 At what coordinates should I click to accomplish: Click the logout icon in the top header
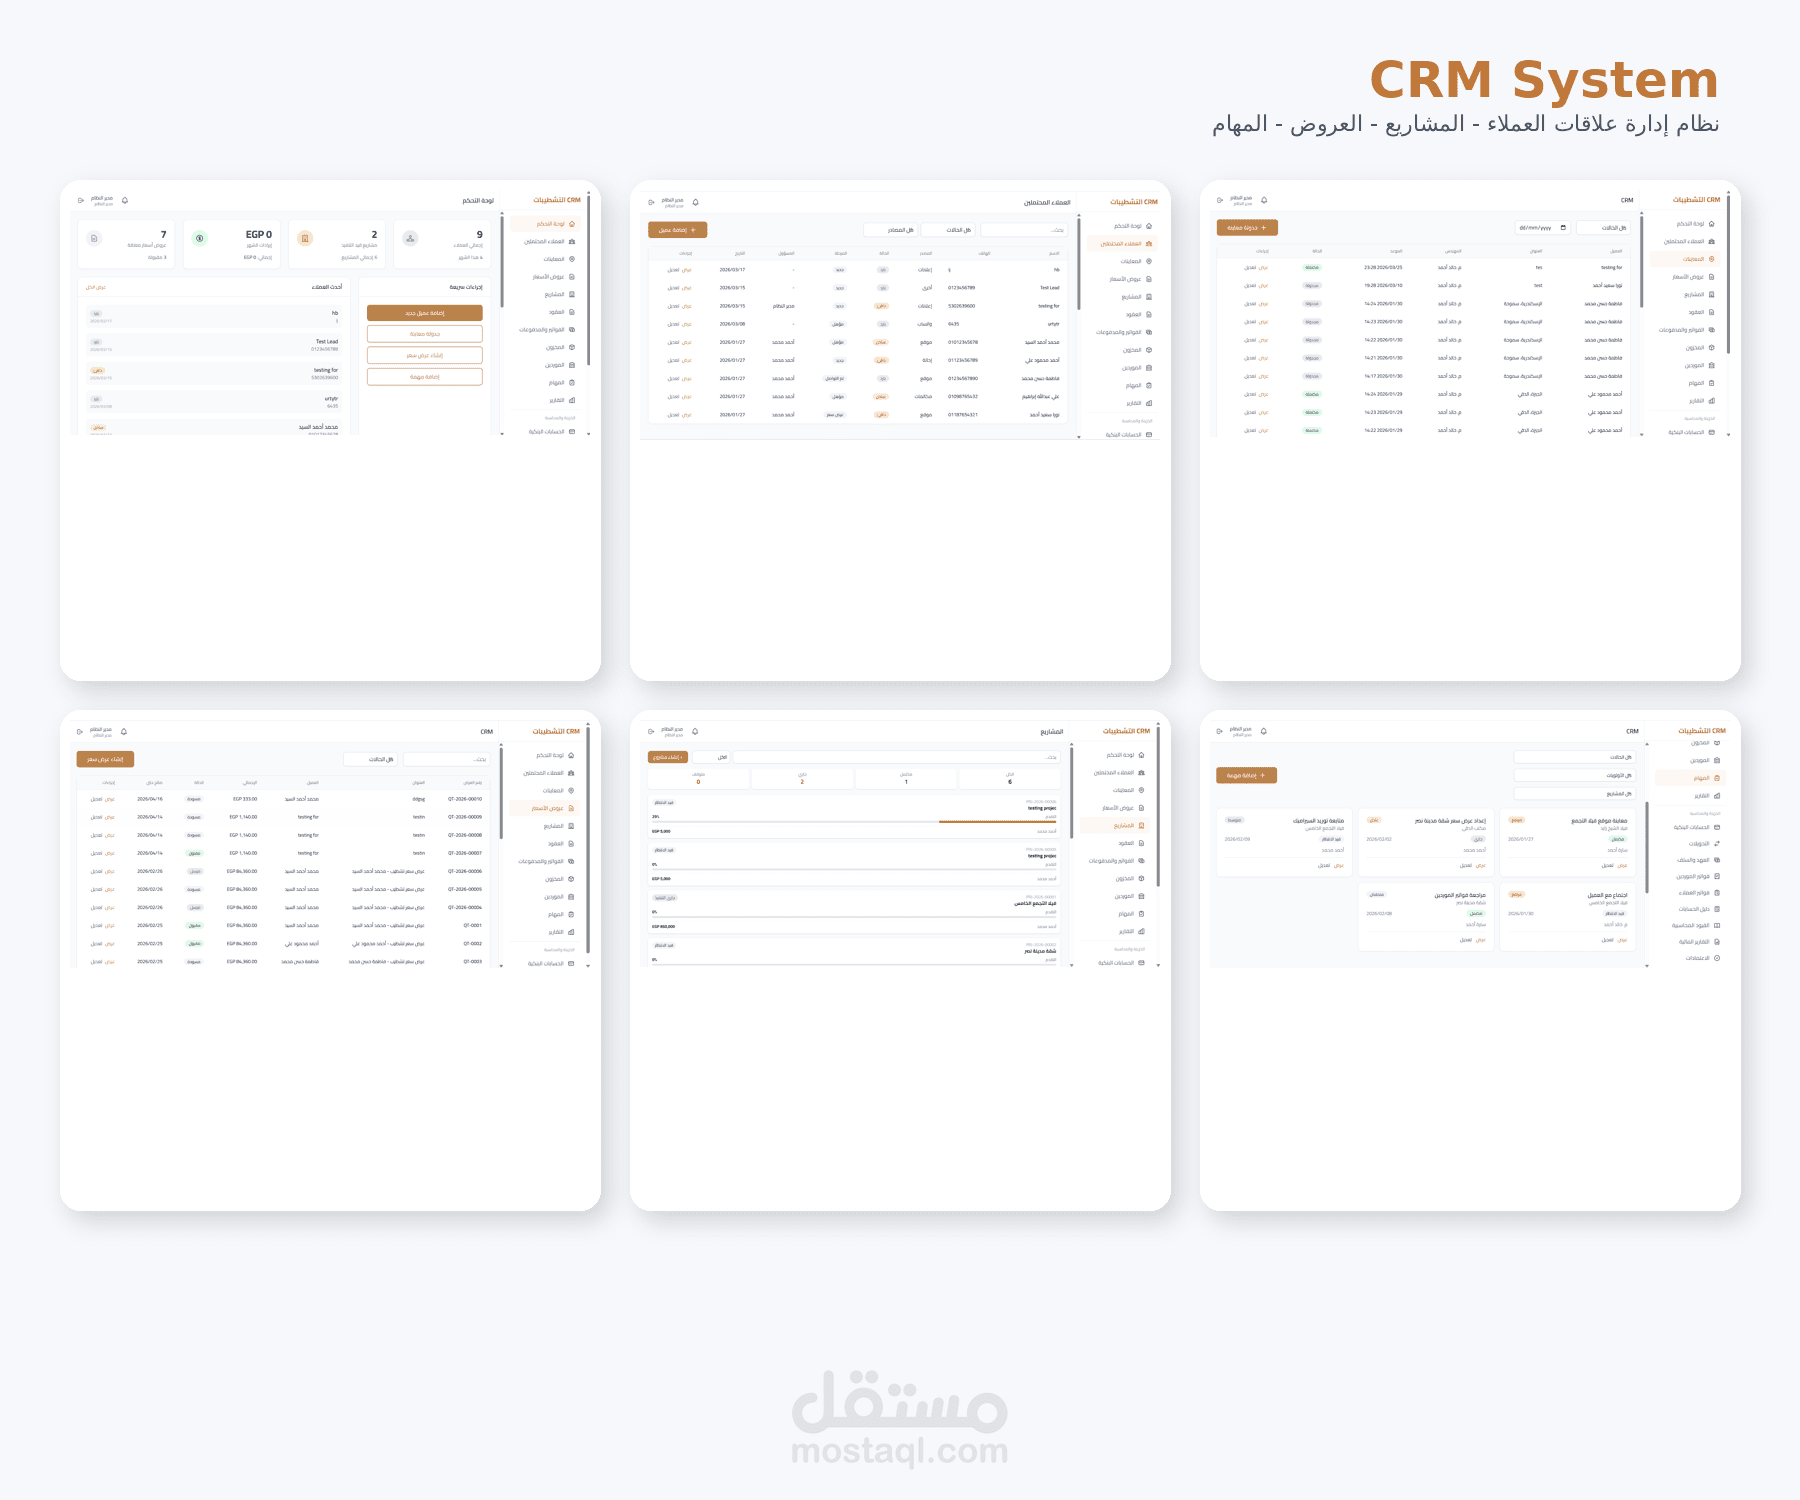click(81, 201)
